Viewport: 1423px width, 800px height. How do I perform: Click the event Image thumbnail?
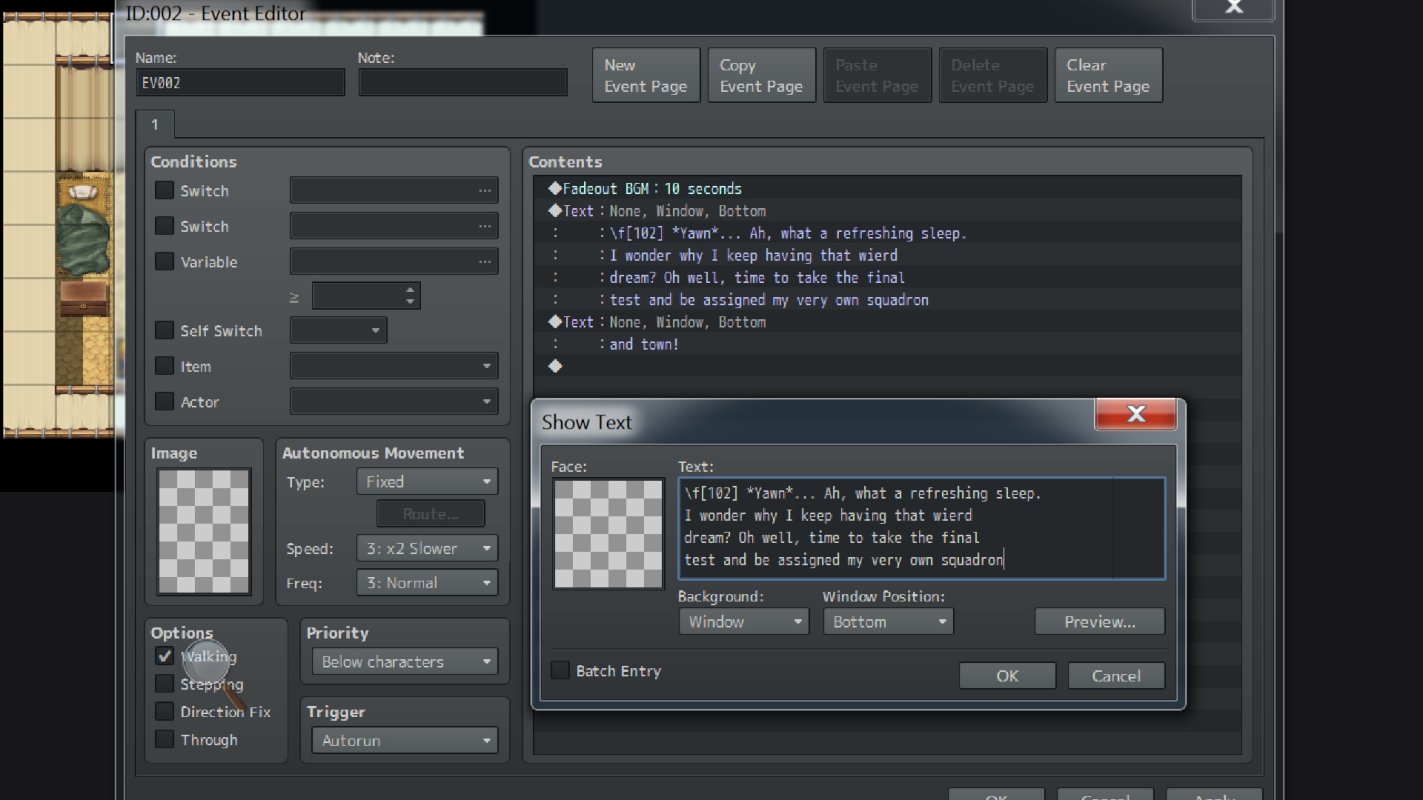[x=204, y=532]
